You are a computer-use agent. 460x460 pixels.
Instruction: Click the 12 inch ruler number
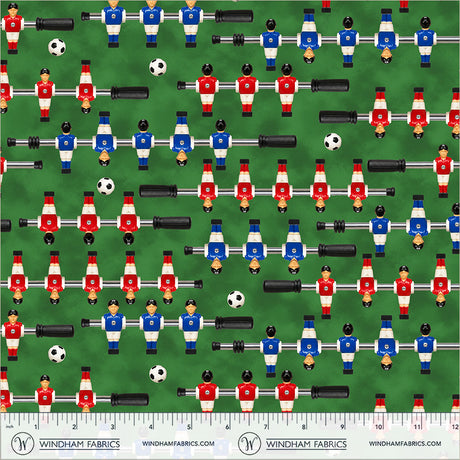(x=455, y=427)
